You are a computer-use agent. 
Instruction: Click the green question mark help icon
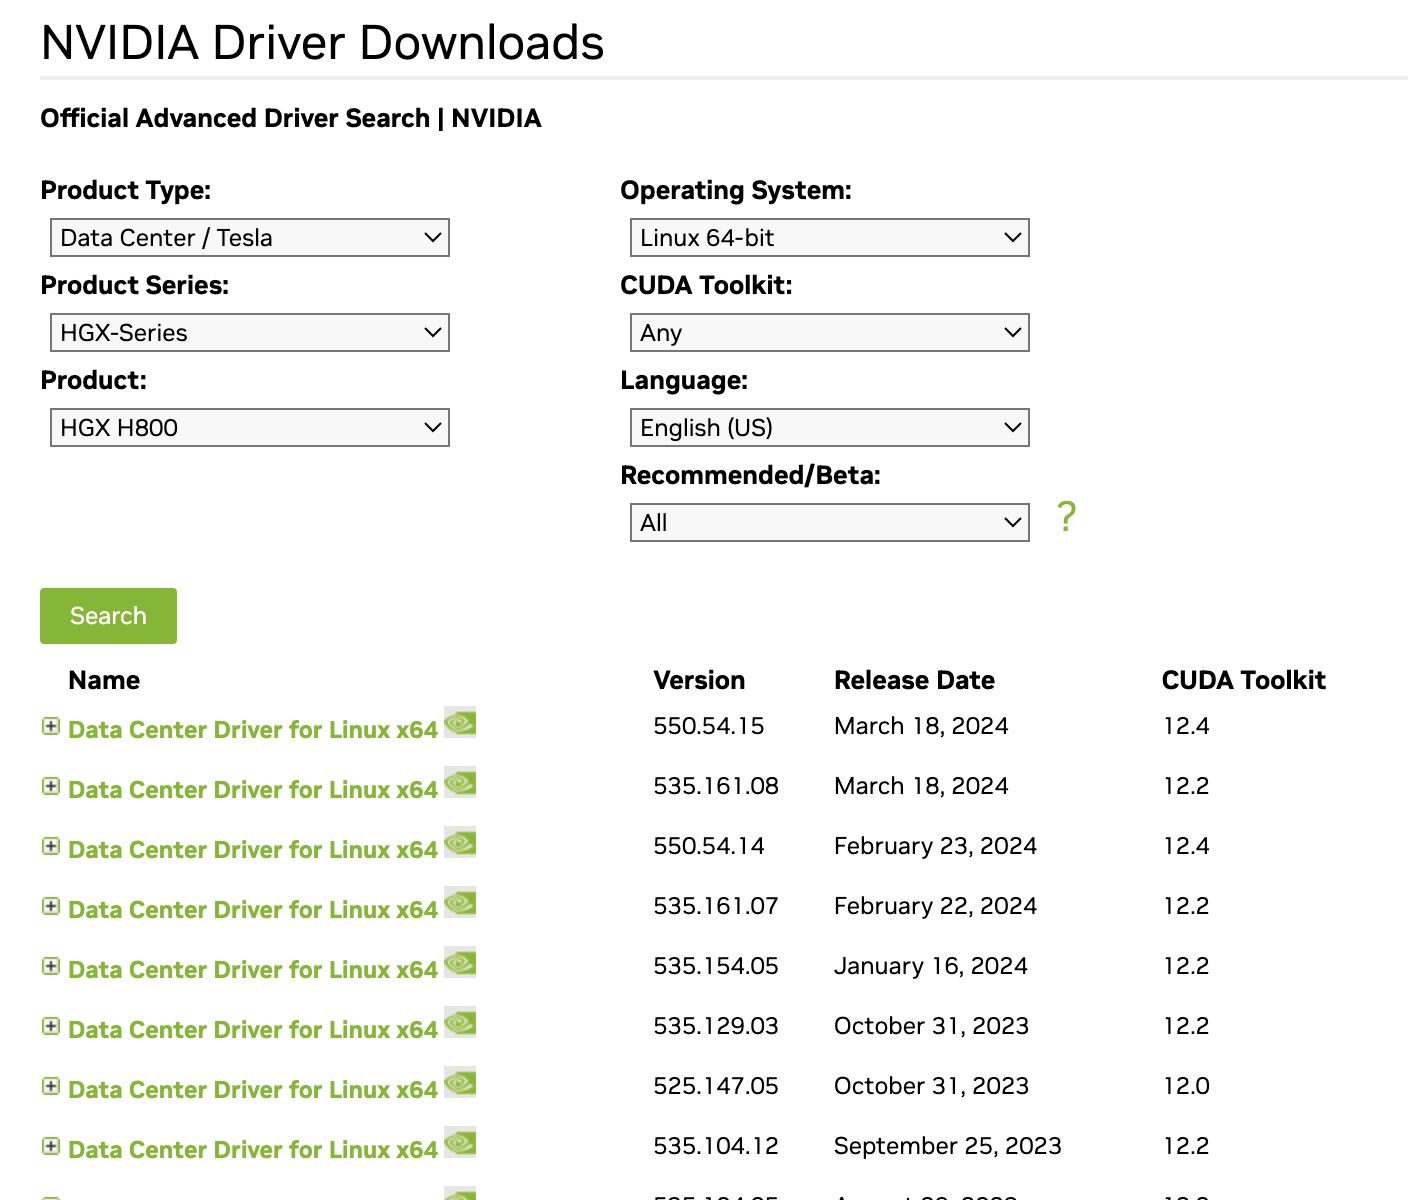[x=1067, y=517]
